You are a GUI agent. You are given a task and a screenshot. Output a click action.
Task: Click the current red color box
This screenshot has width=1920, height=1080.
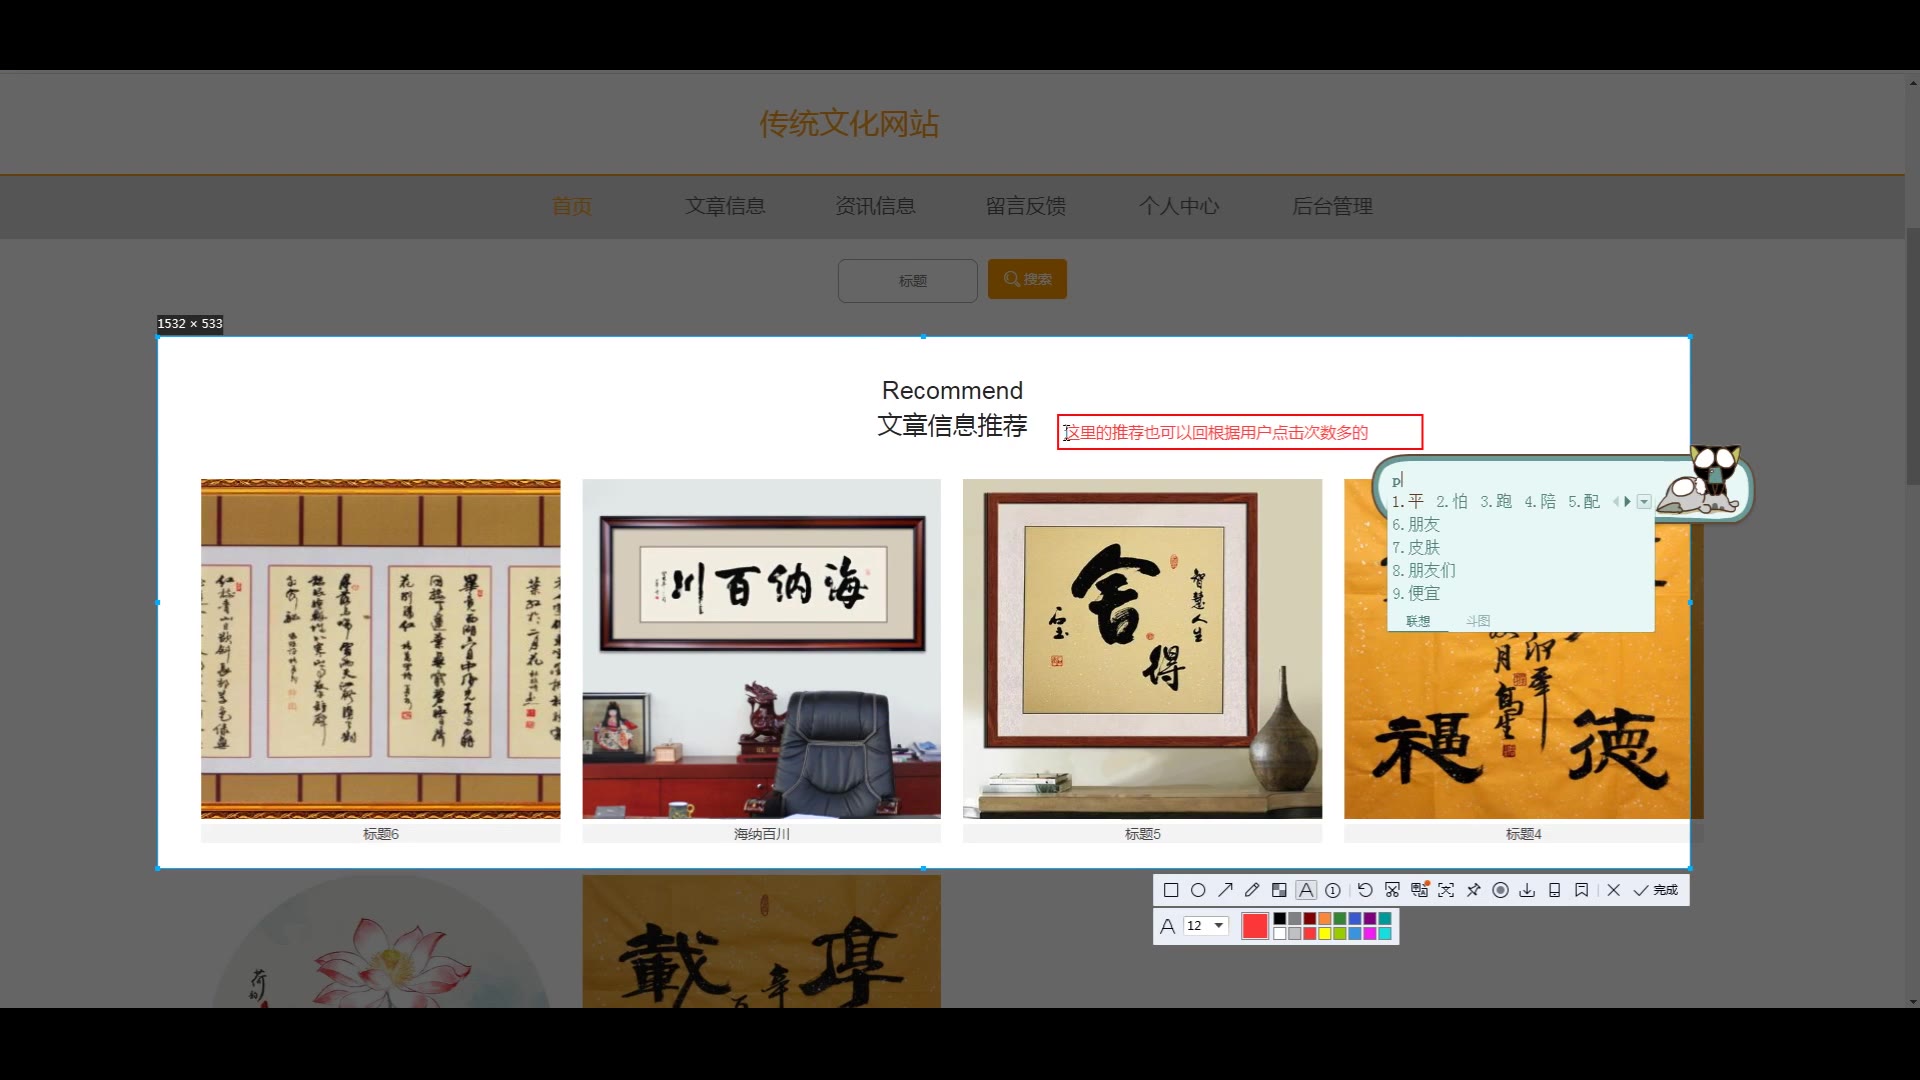coord(1255,926)
